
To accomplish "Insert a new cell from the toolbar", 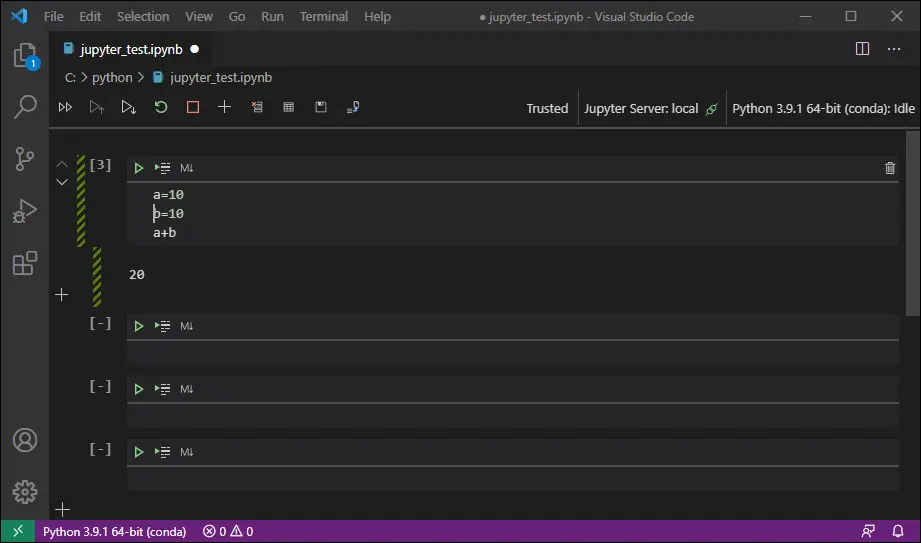I will click(224, 107).
